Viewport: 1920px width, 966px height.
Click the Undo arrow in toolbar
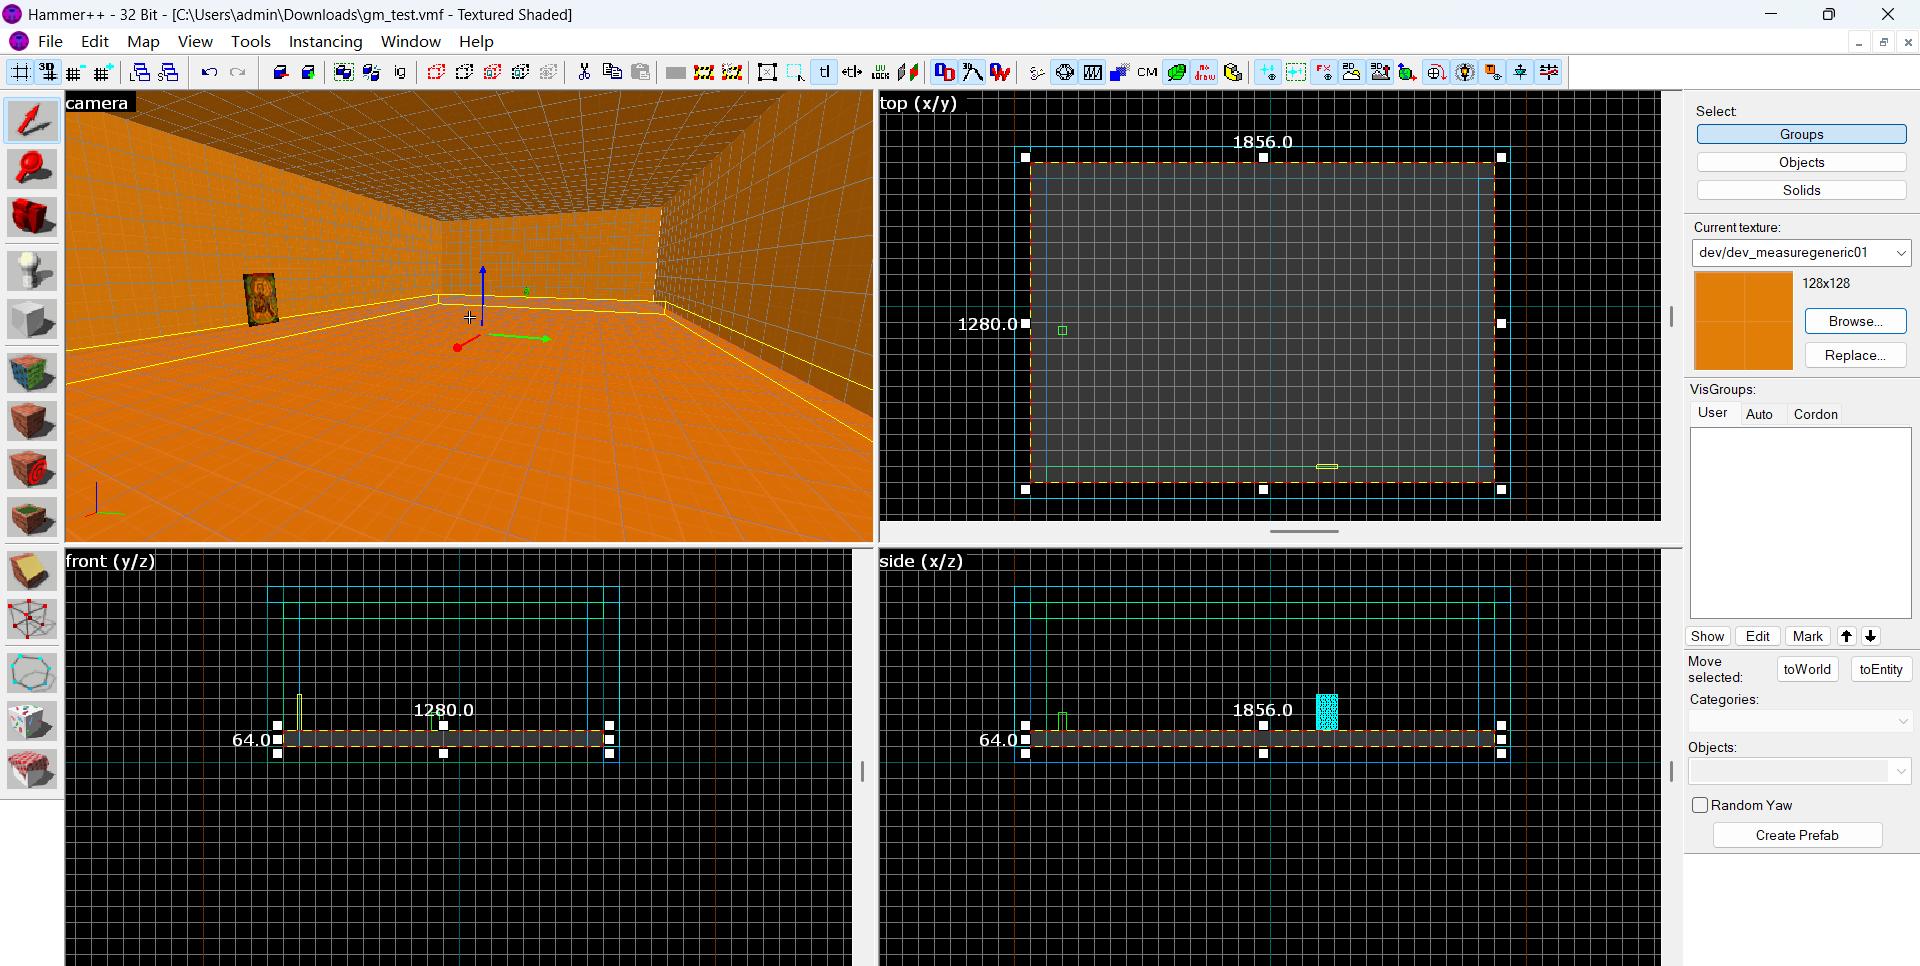[x=209, y=72]
